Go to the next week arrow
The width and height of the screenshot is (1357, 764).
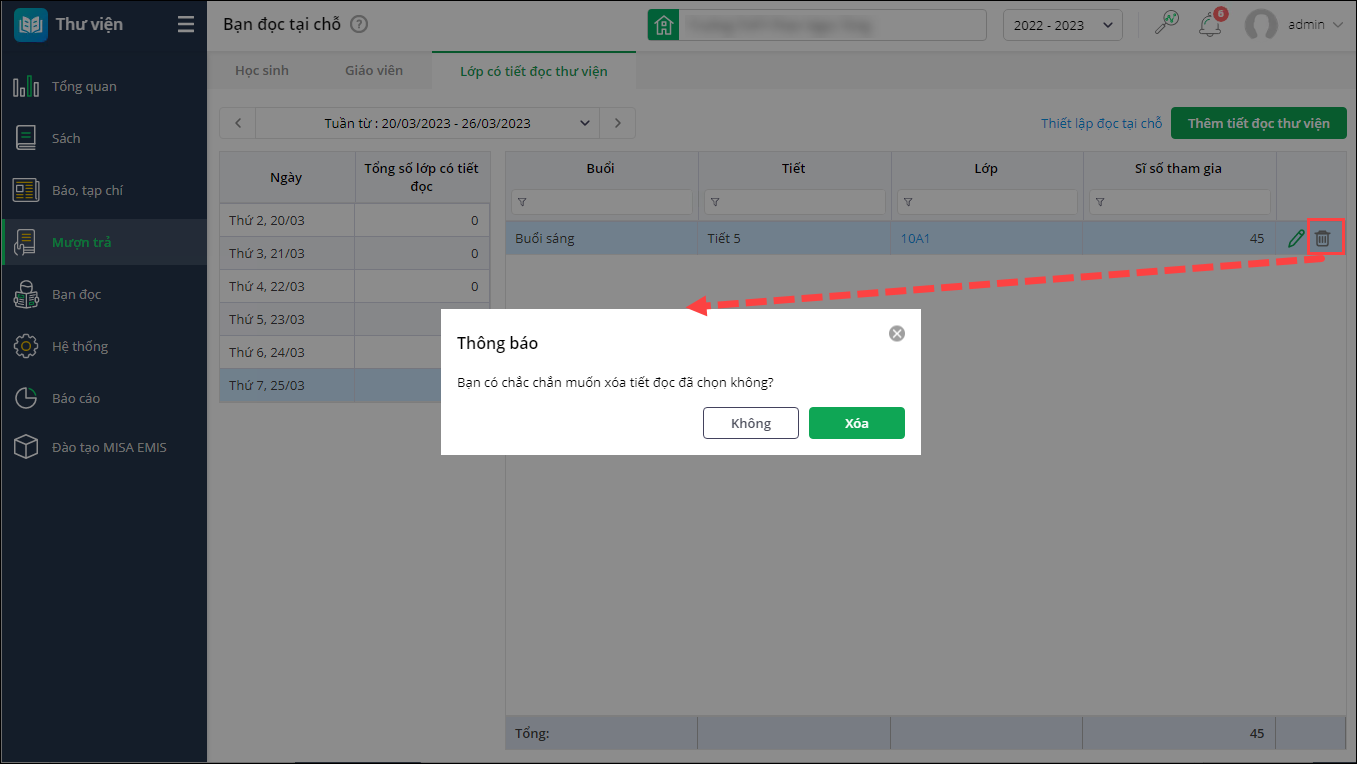tap(618, 123)
